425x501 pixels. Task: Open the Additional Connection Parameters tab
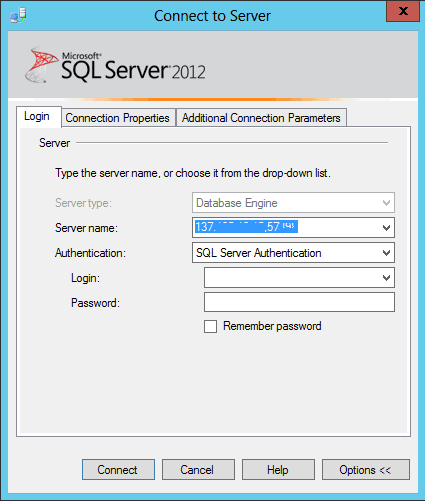tap(261, 118)
